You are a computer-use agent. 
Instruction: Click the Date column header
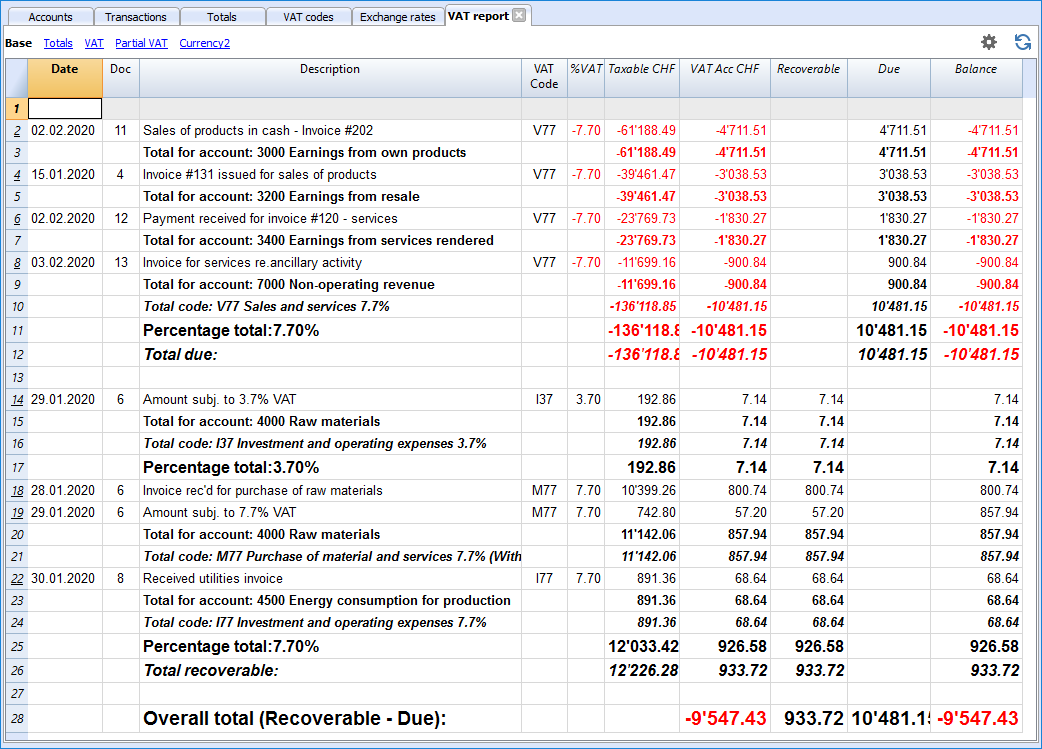point(64,68)
